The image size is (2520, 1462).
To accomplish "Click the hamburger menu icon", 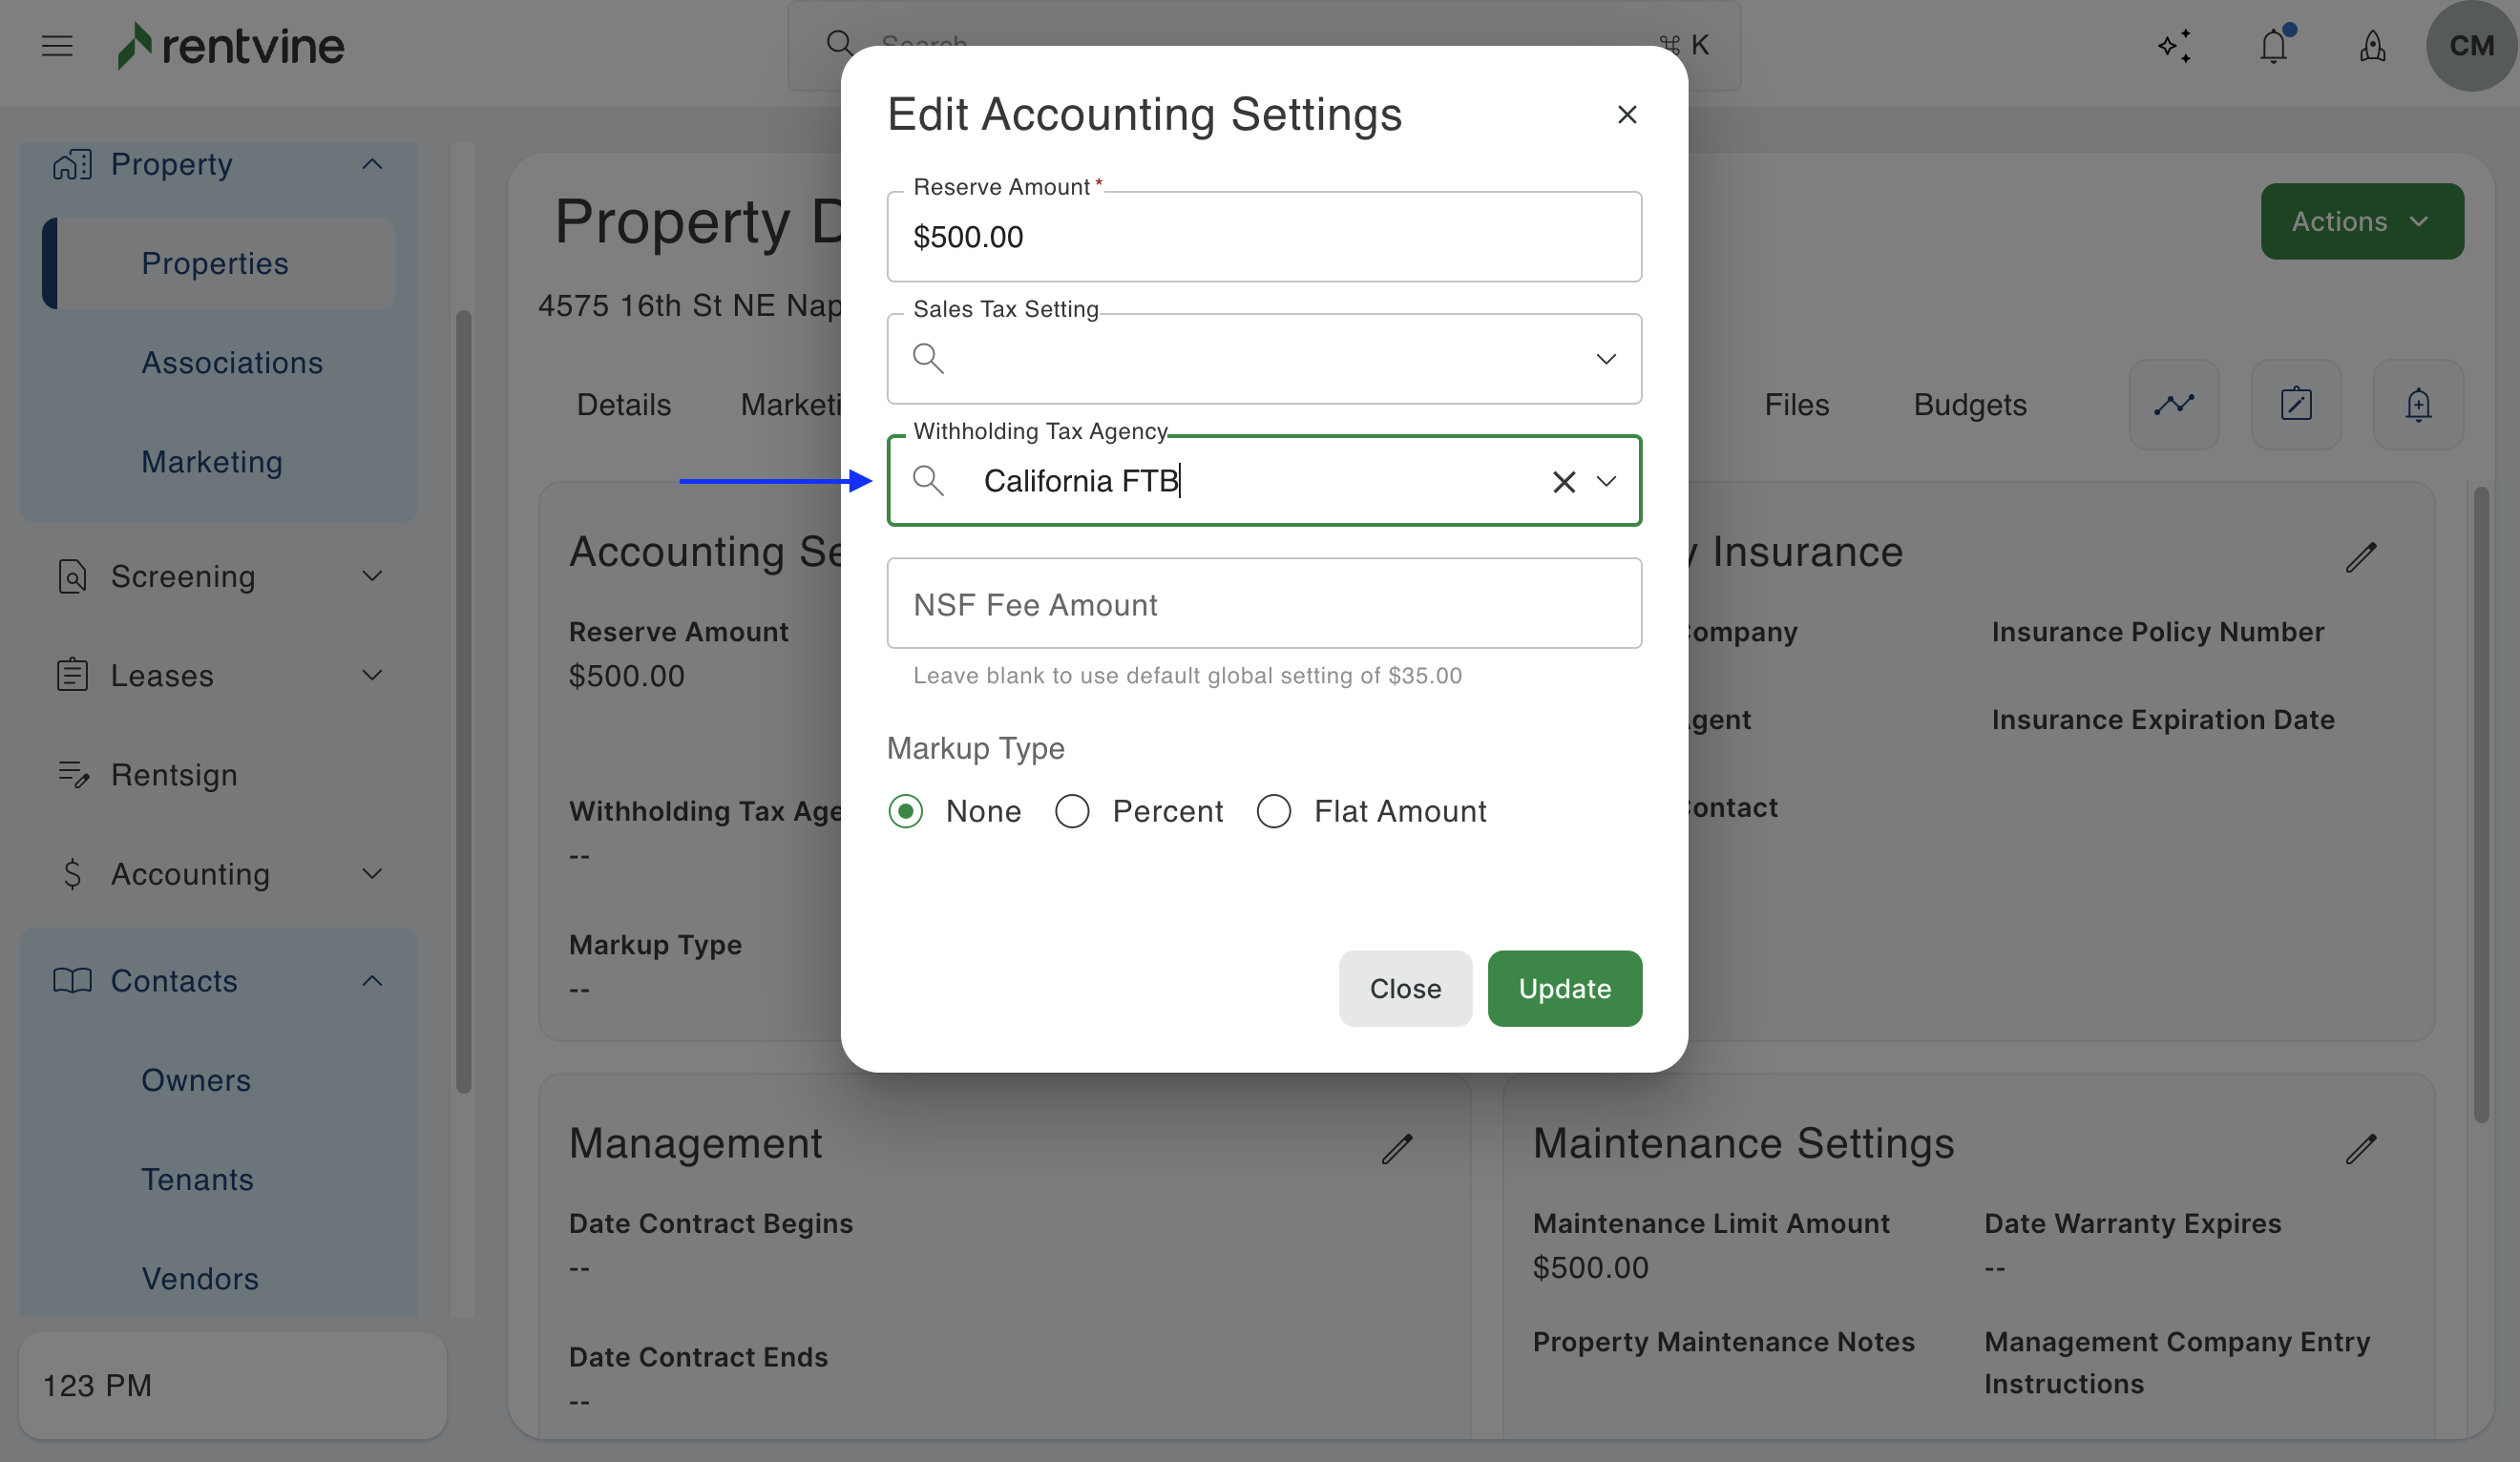I will [x=57, y=46].
